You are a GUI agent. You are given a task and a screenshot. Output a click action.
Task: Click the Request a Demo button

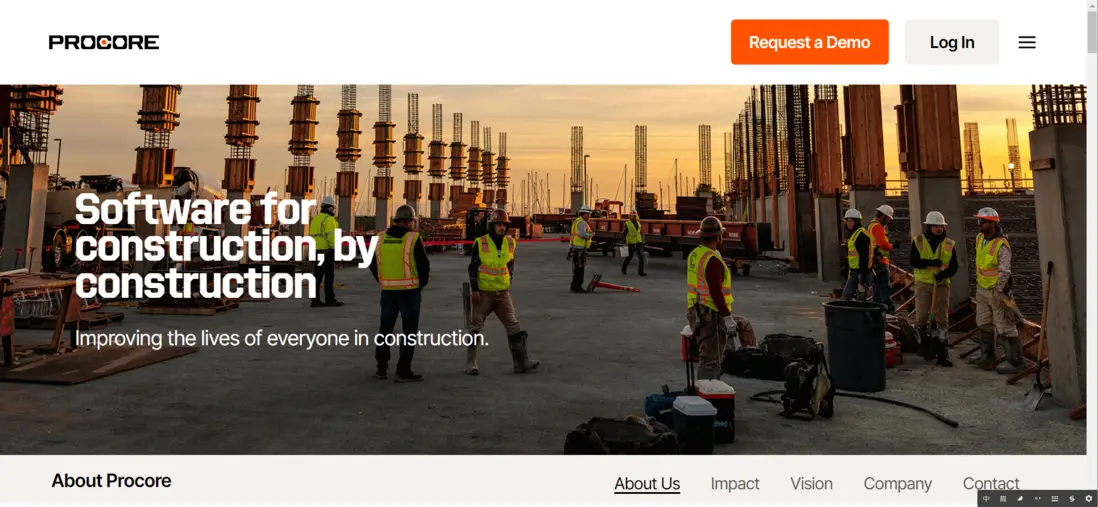809,42
